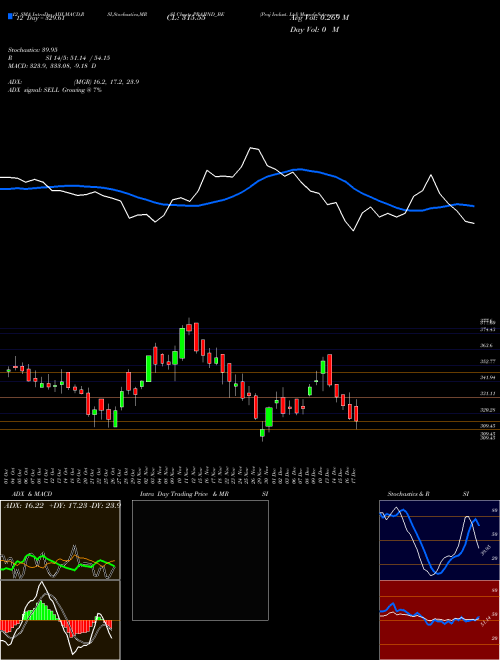Open the MACD histogram mini chart

[x=60, y=620]
